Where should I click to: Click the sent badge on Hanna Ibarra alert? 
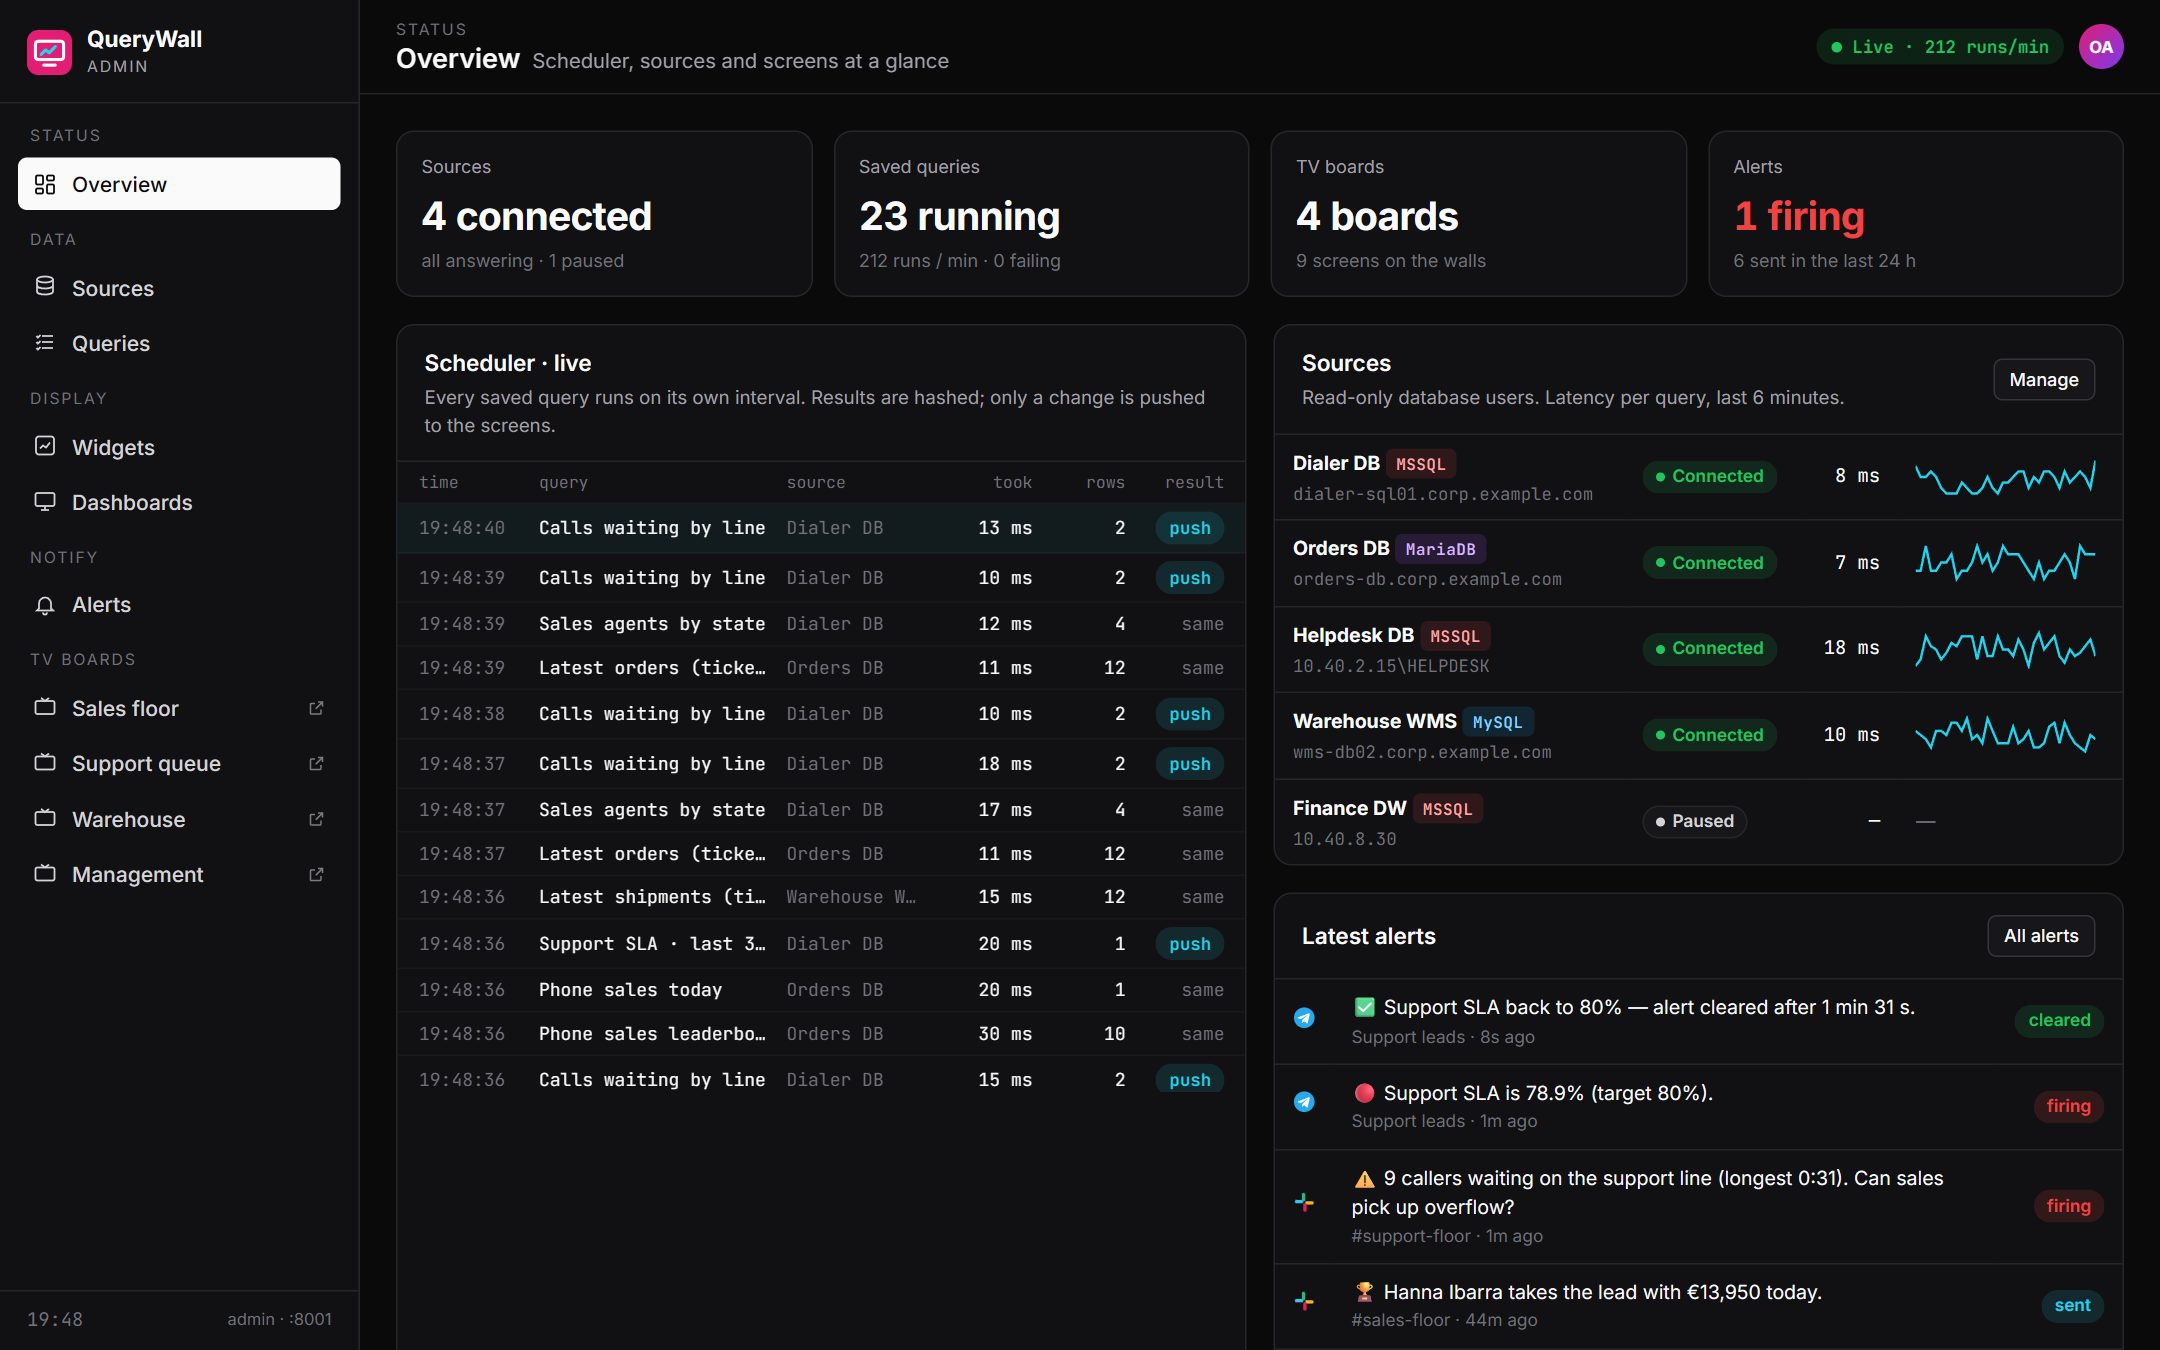[2072, 1305]
